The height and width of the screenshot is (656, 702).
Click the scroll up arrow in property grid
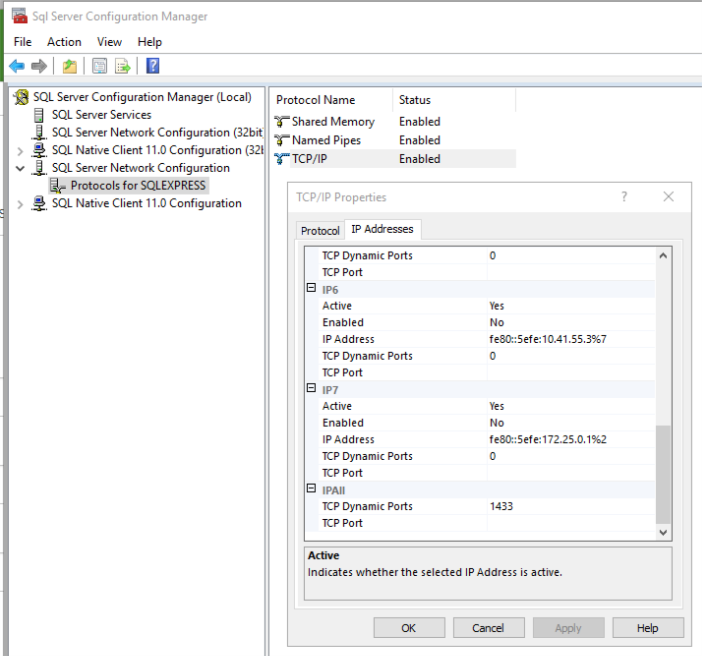663,256
